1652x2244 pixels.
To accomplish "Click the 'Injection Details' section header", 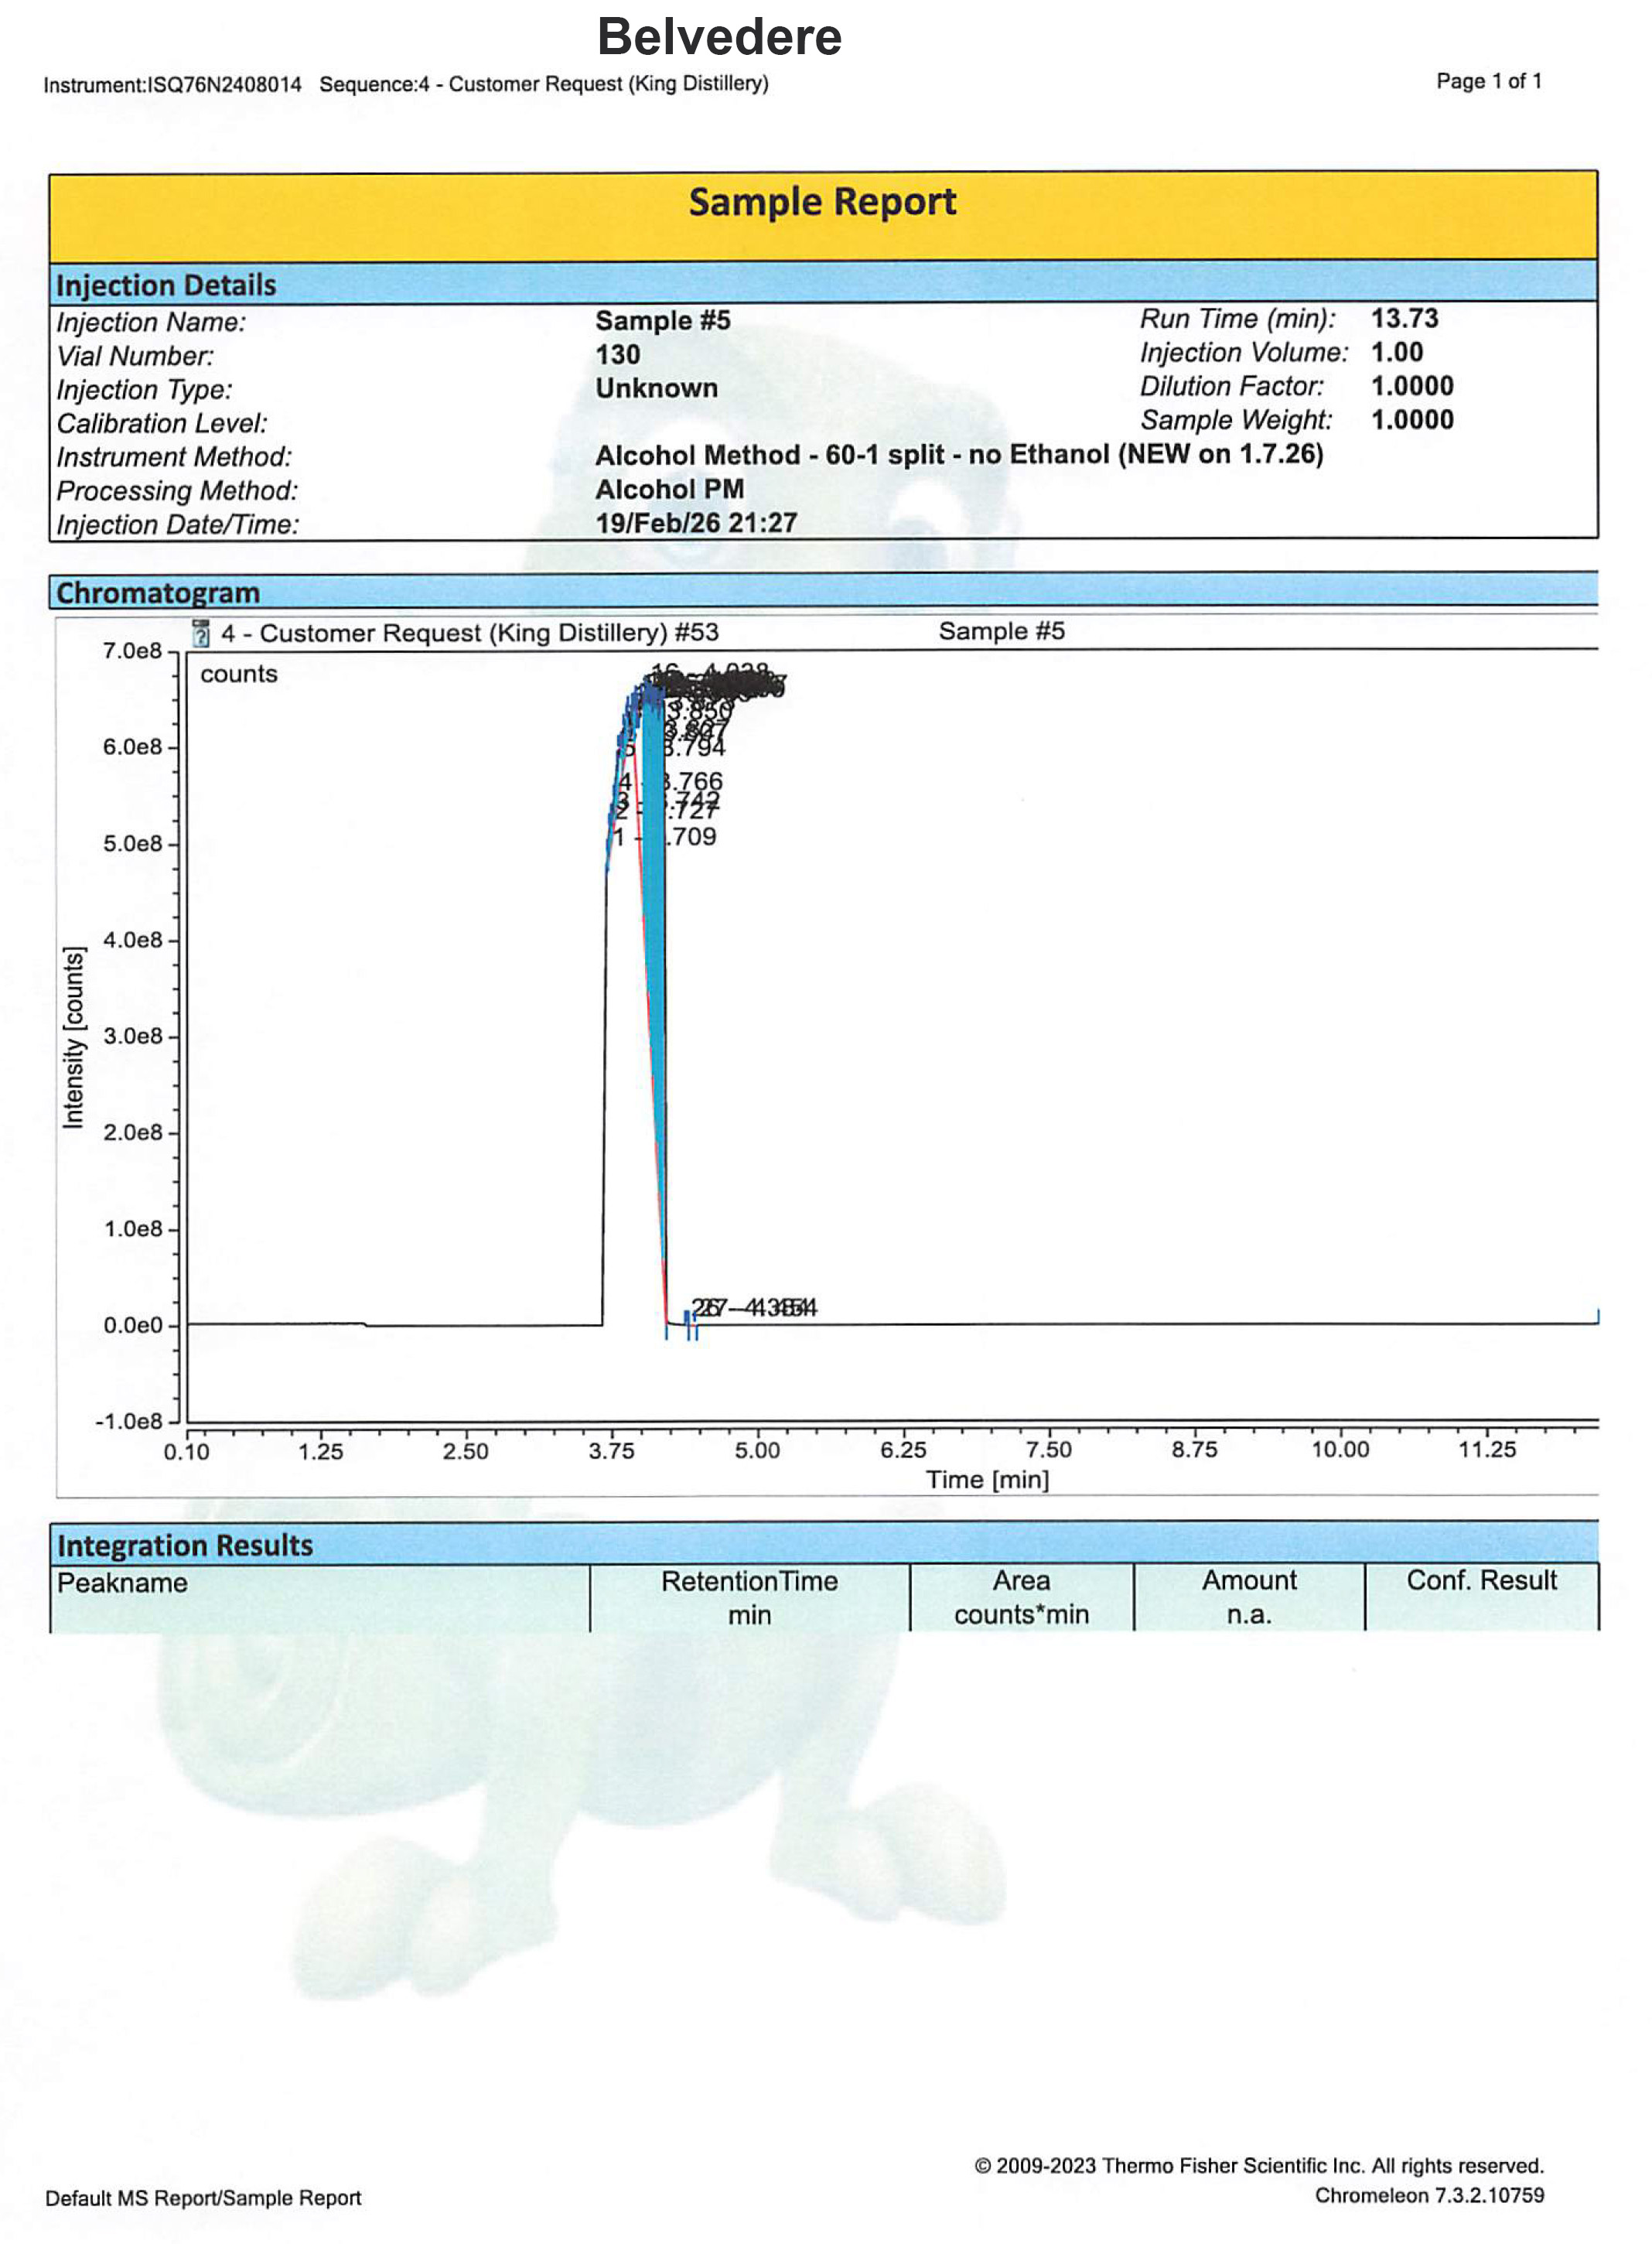I will pyautogui.click(x=166, y=285).
